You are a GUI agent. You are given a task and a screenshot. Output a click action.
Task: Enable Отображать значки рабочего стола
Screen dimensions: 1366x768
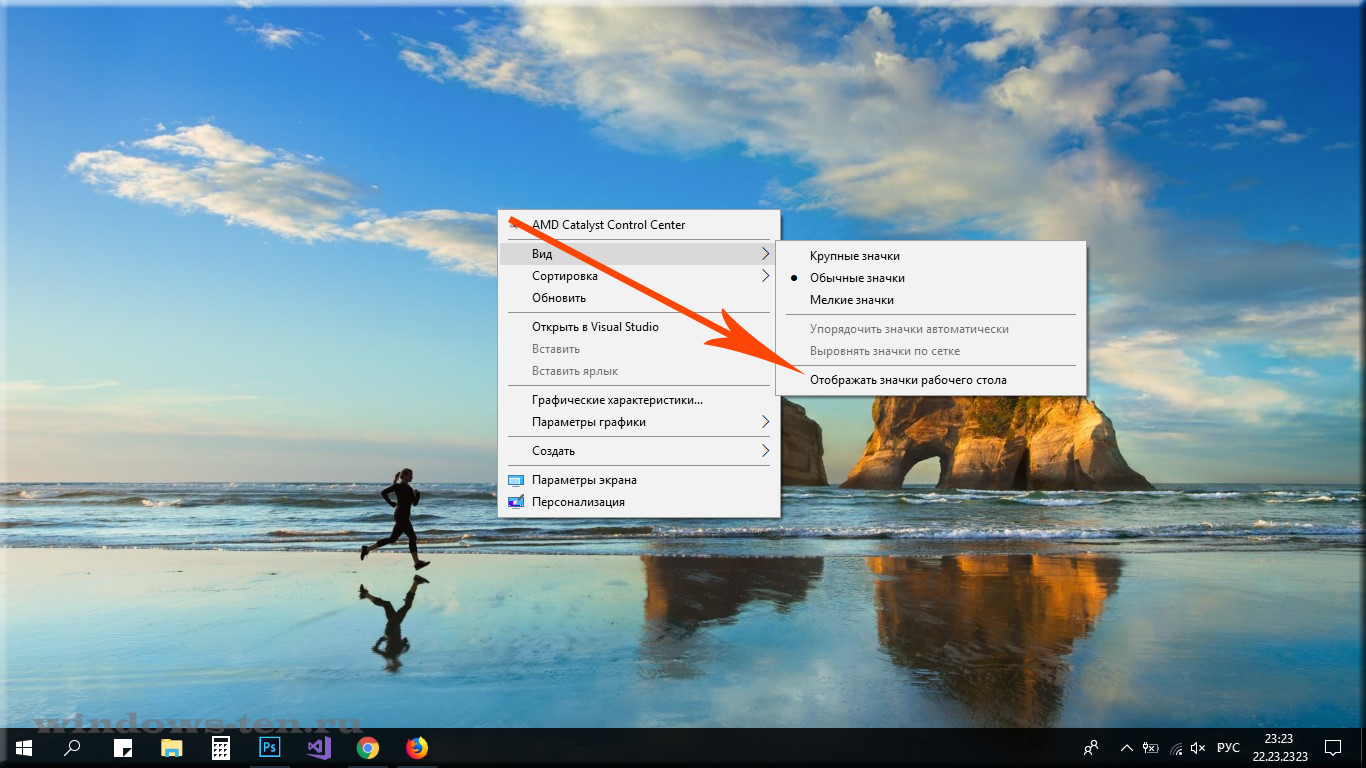click(x=931, y=380)
